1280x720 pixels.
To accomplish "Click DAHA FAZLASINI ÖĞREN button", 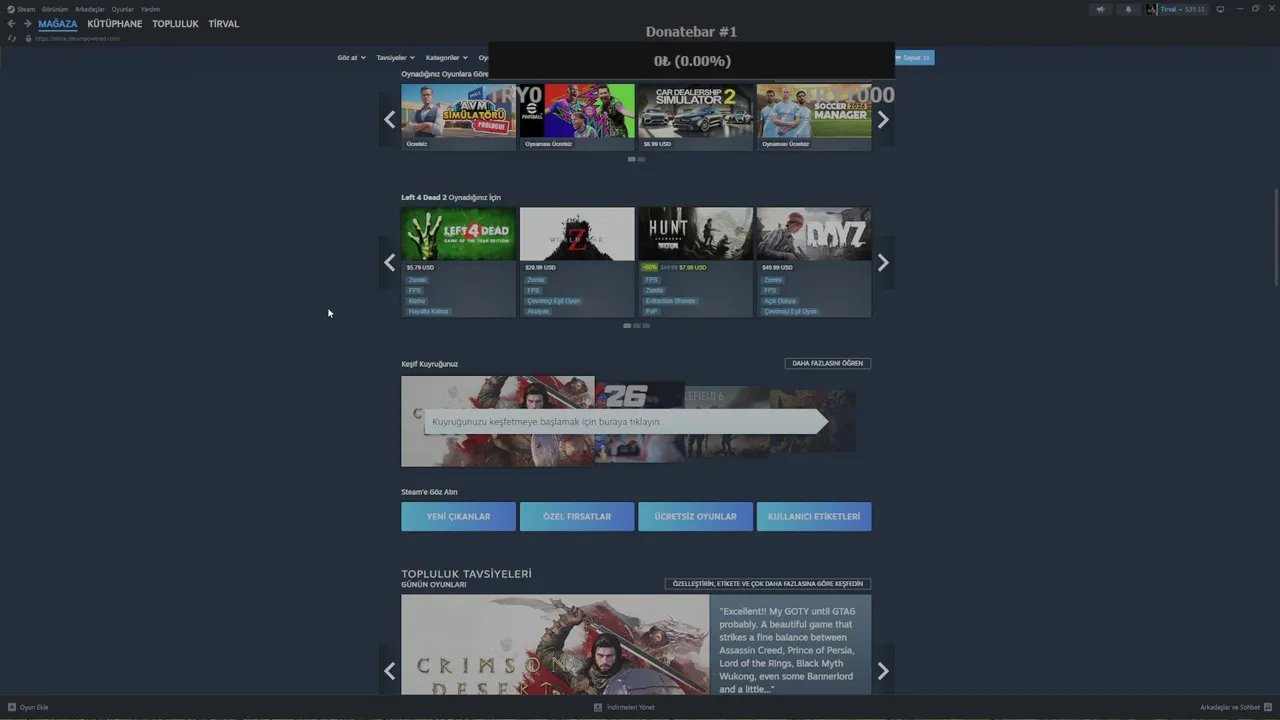I will (x=828, y=363).
